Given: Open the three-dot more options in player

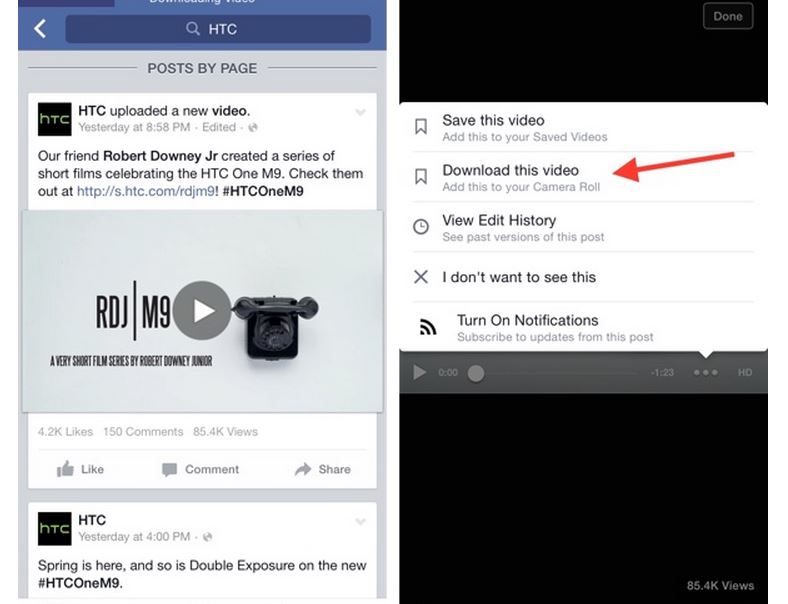Looking at the screenshot, I should click(706, 372).
